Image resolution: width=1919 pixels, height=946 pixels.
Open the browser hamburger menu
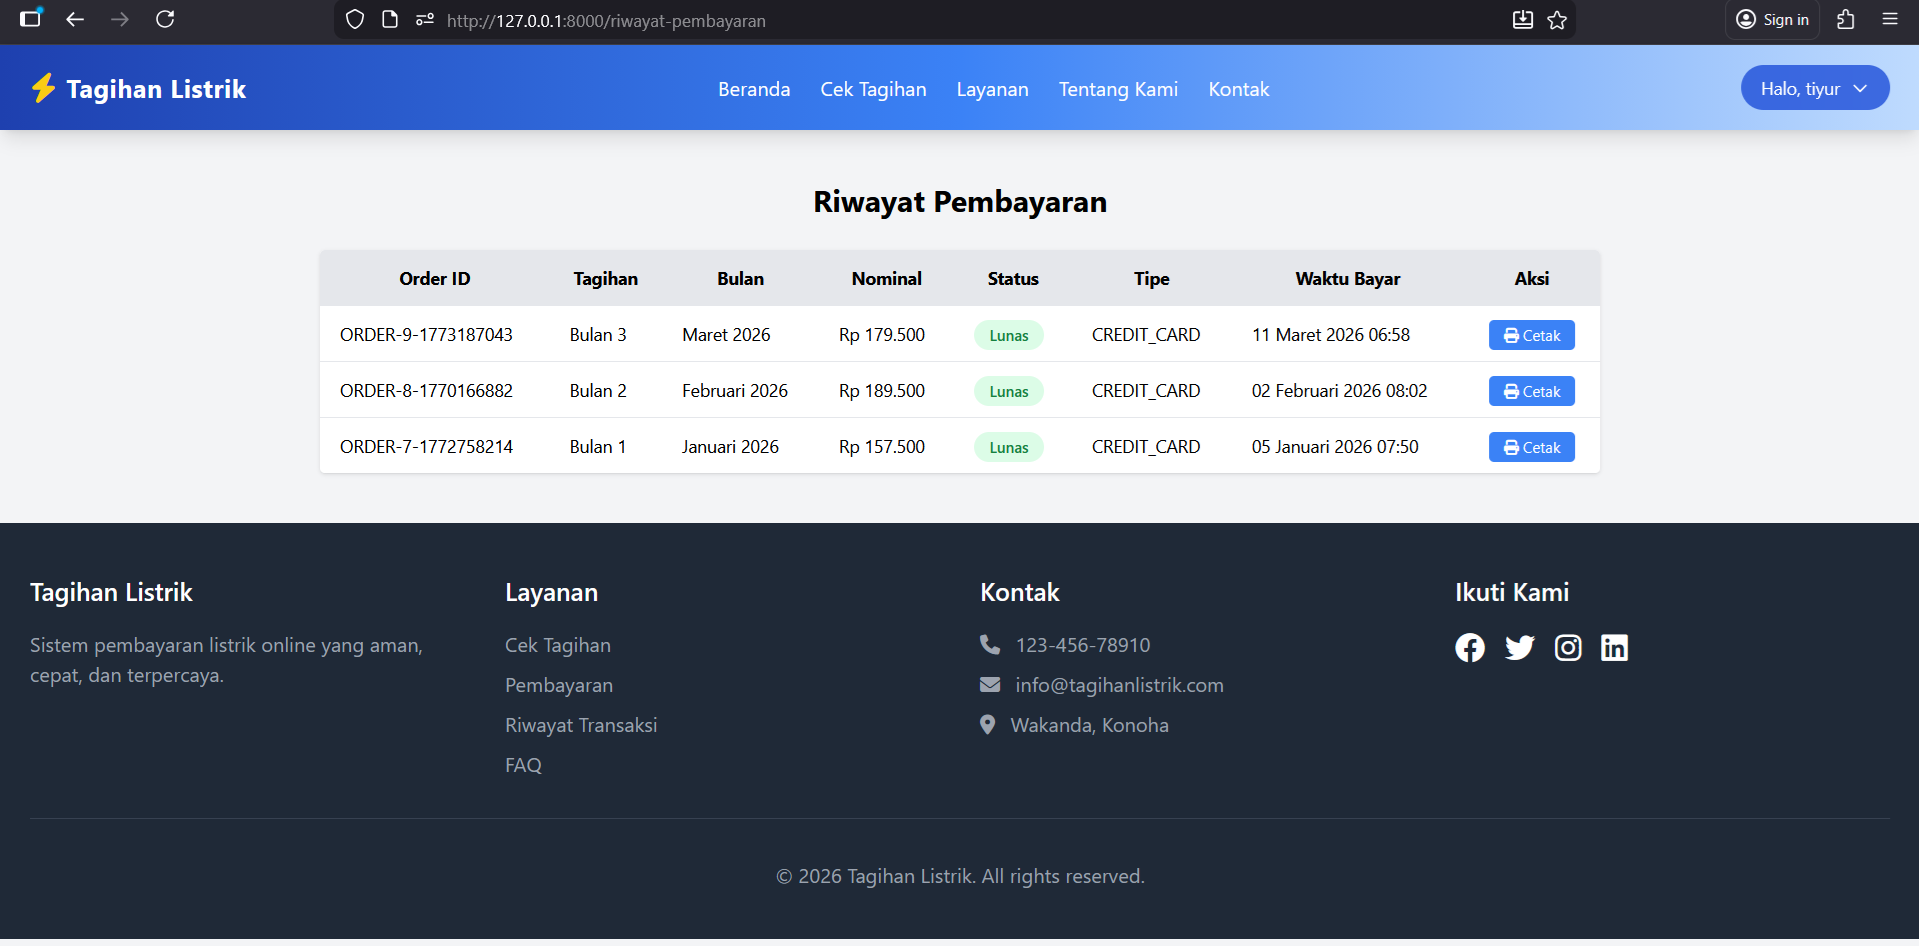point(1890,19)
